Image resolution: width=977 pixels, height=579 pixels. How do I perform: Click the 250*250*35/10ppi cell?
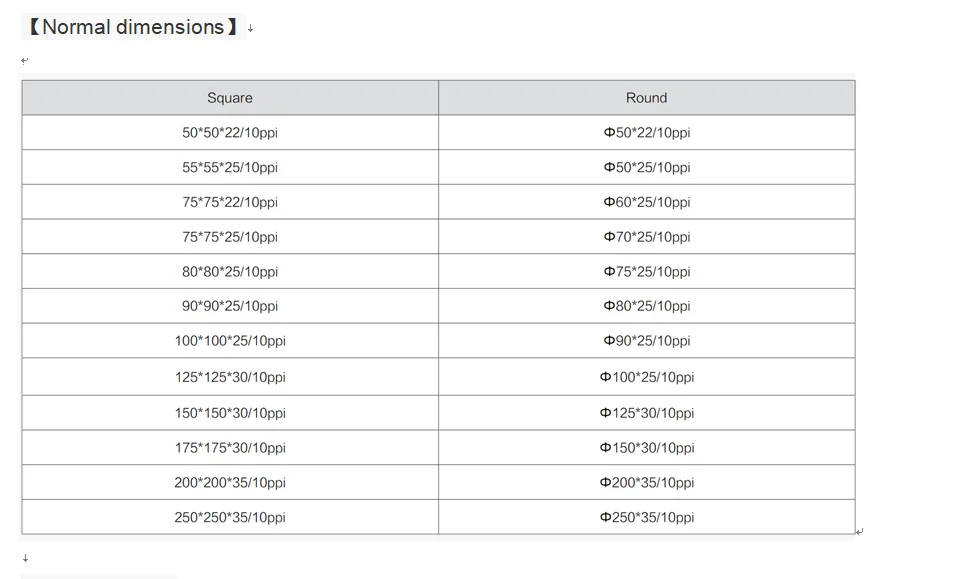point(230,517)
